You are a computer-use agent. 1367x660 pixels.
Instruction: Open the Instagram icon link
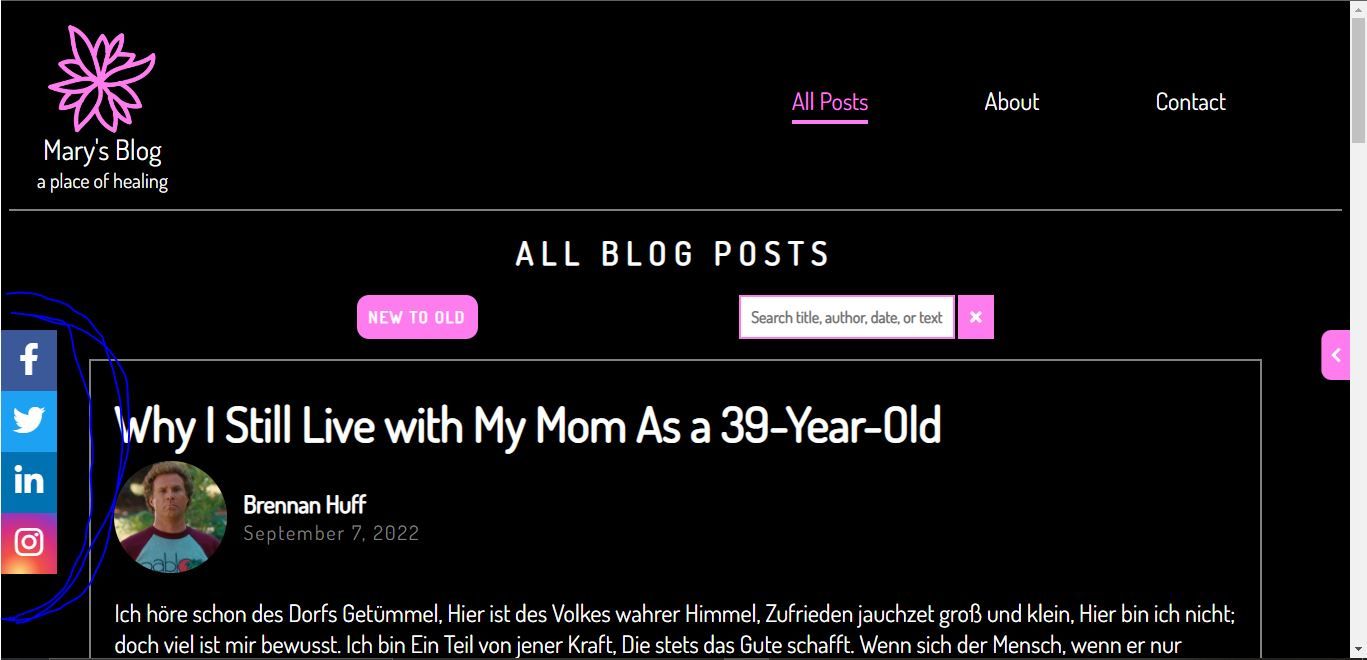pos(28,543)
